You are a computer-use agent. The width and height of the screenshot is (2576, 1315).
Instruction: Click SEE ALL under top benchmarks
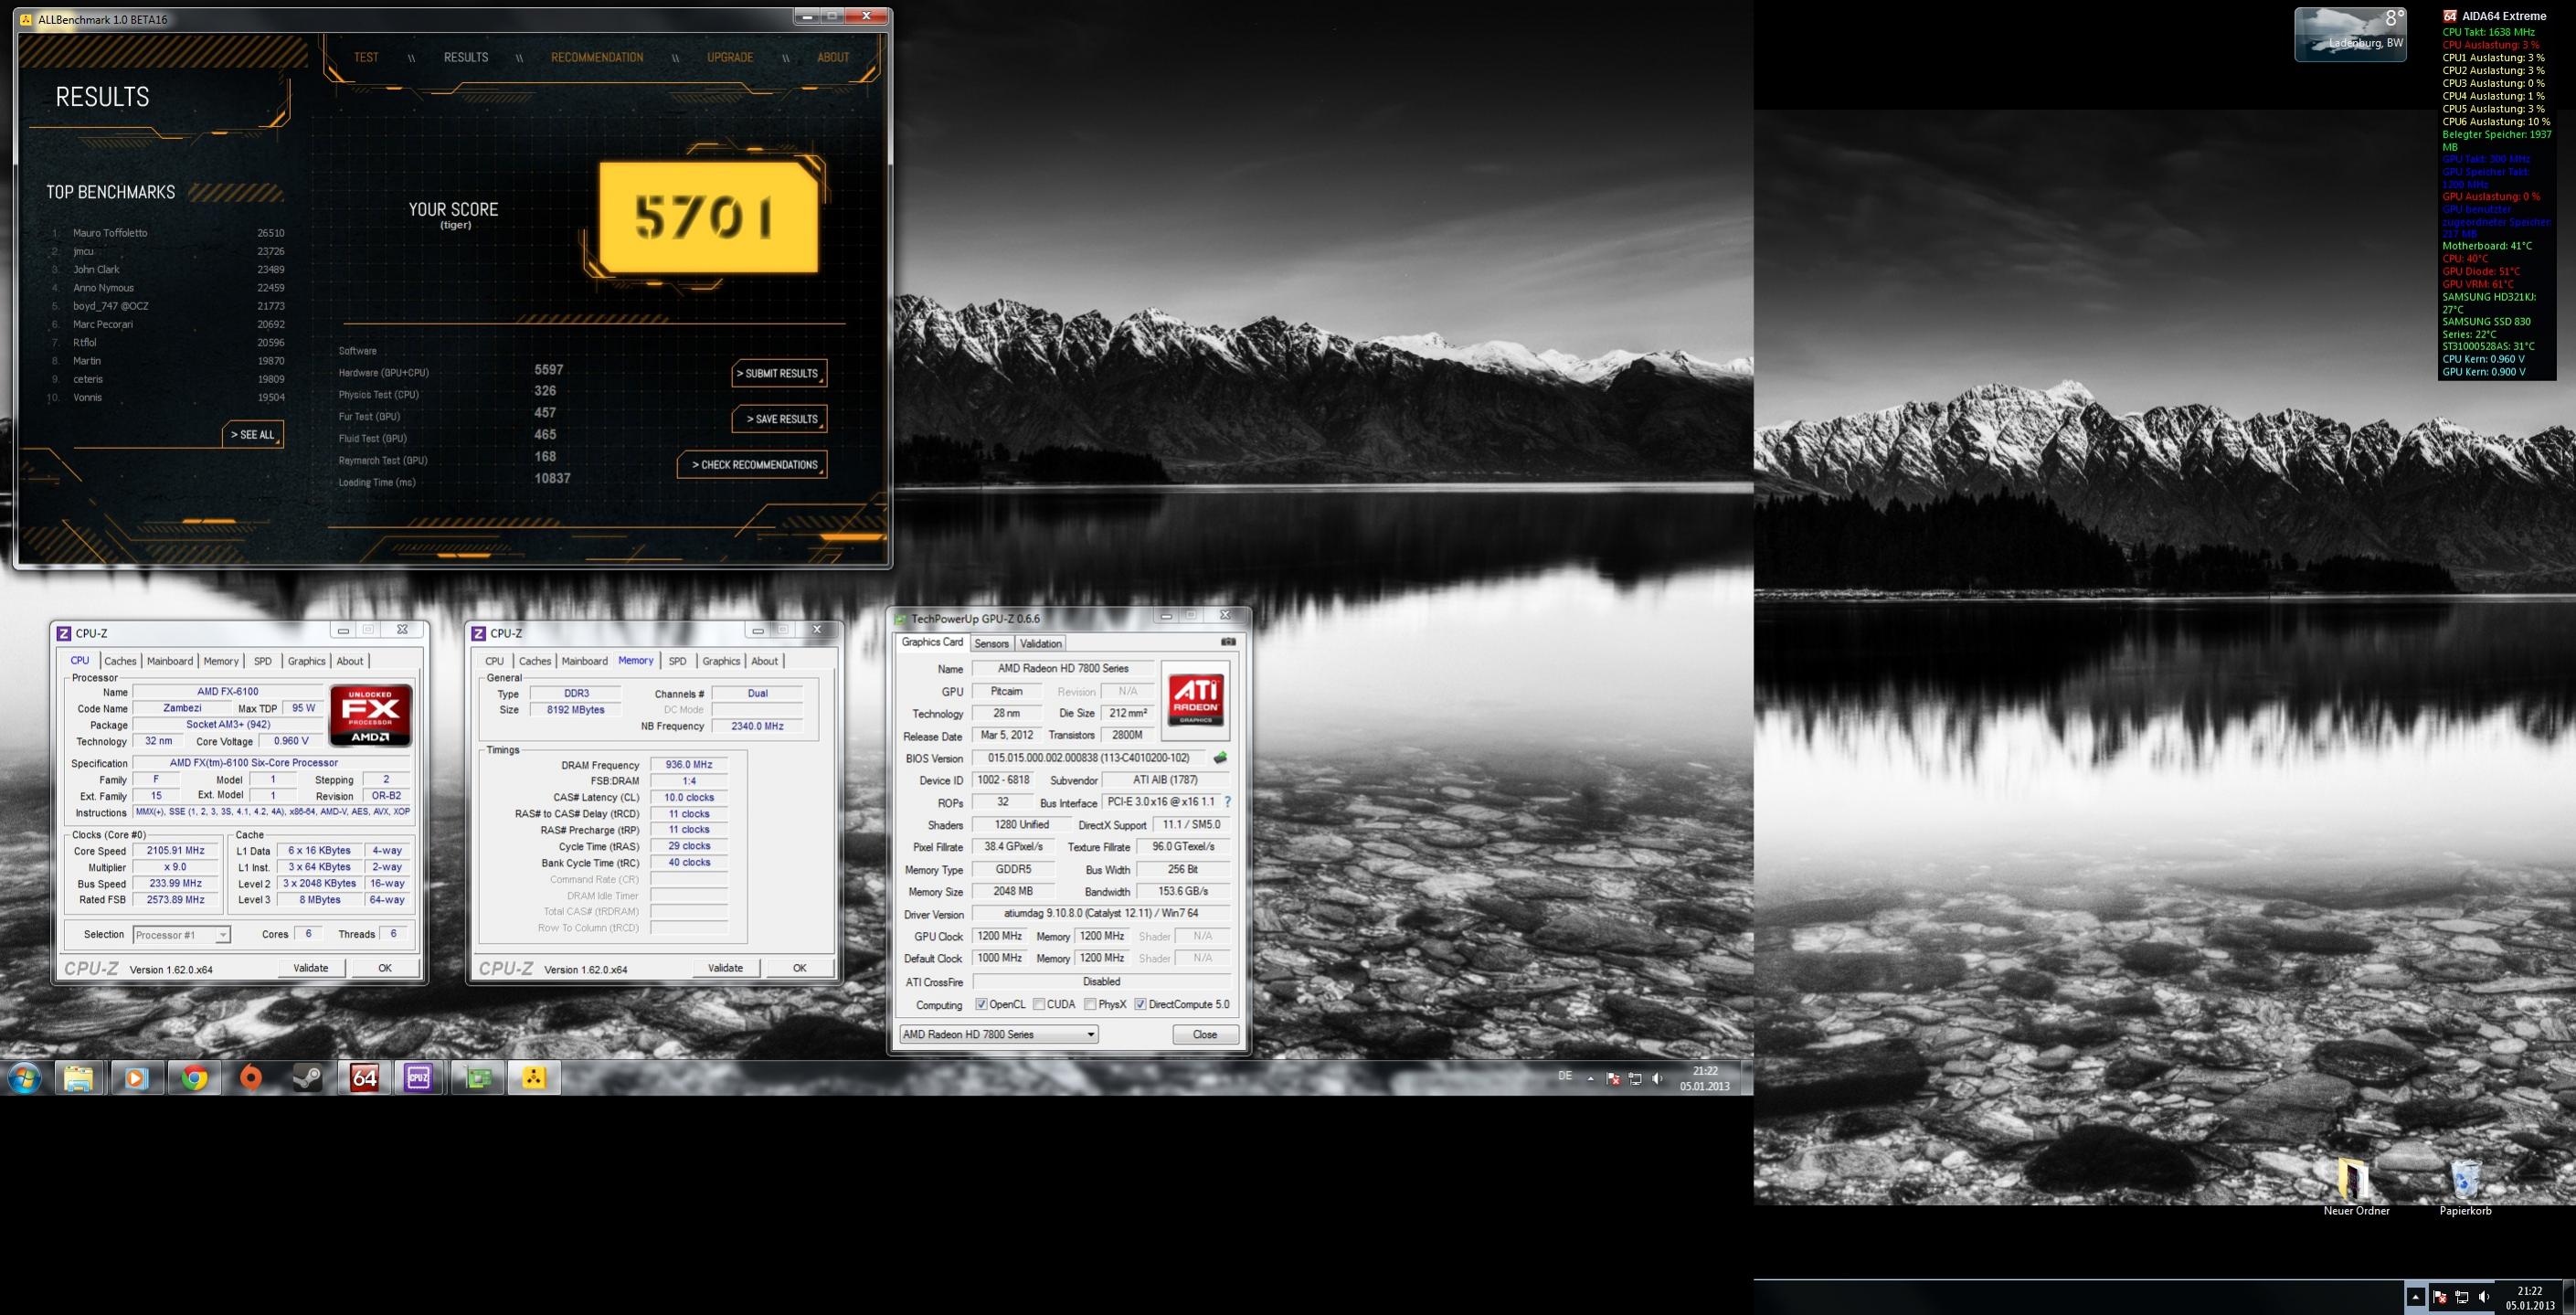pyautogui.click(x=252, y=434)
